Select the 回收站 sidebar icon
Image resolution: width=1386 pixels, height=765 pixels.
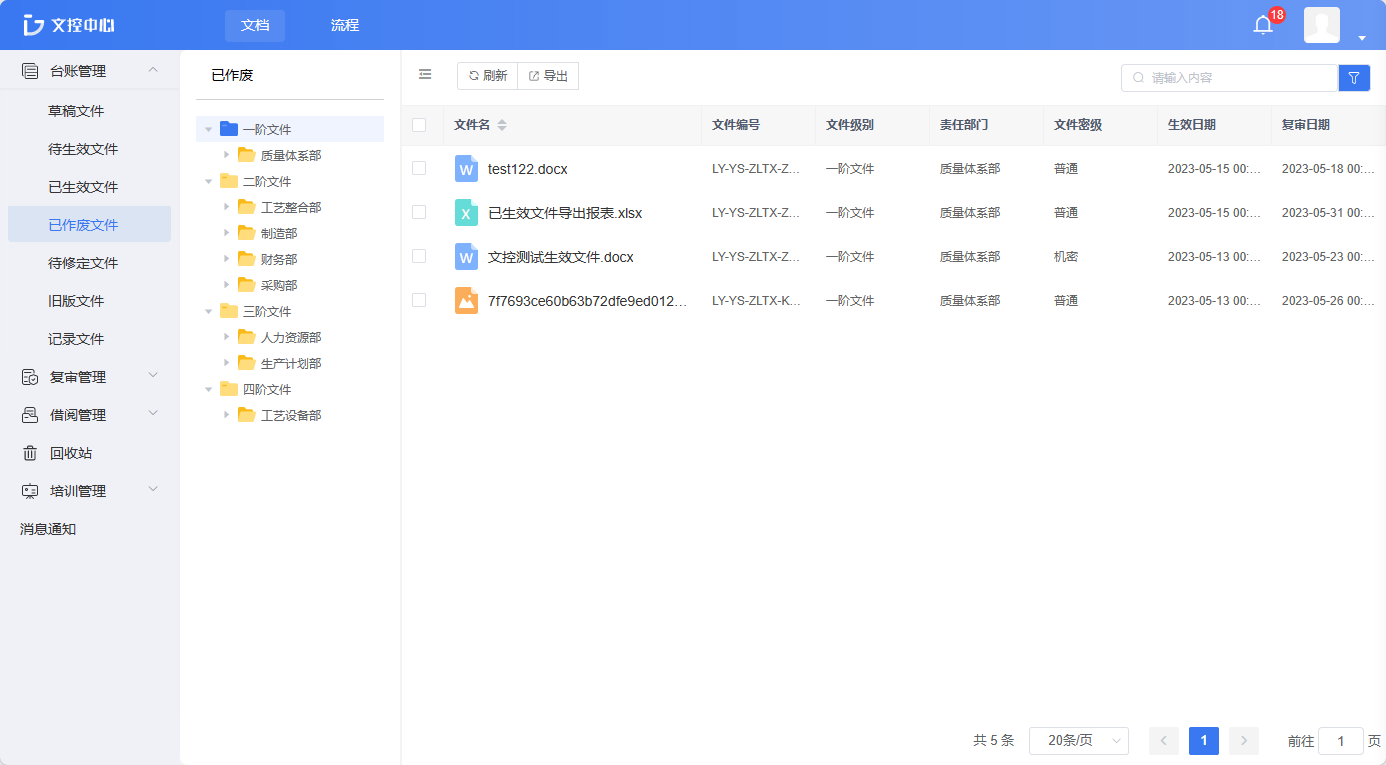coord(30,452)
